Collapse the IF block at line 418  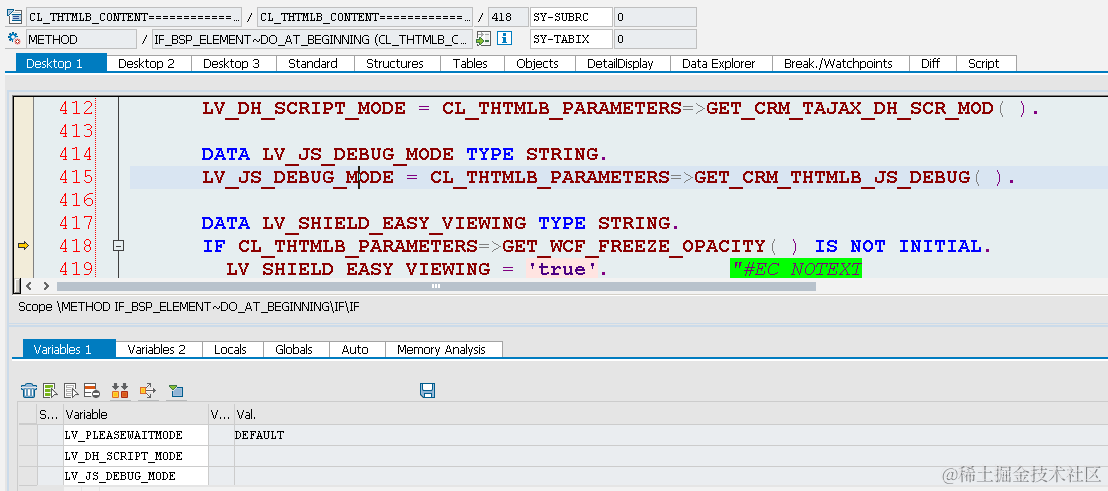119,246
